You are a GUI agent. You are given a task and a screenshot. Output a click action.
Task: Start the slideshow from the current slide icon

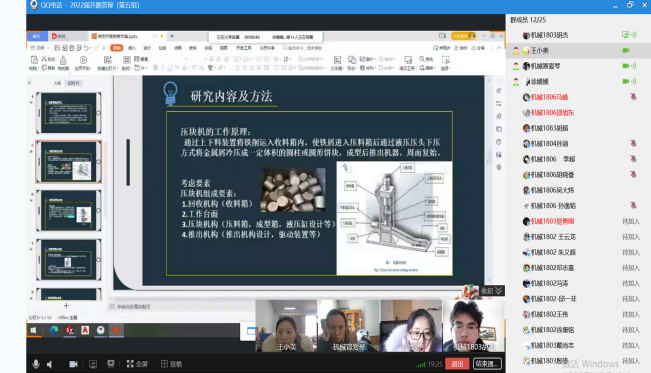click(x=83, y=63)
